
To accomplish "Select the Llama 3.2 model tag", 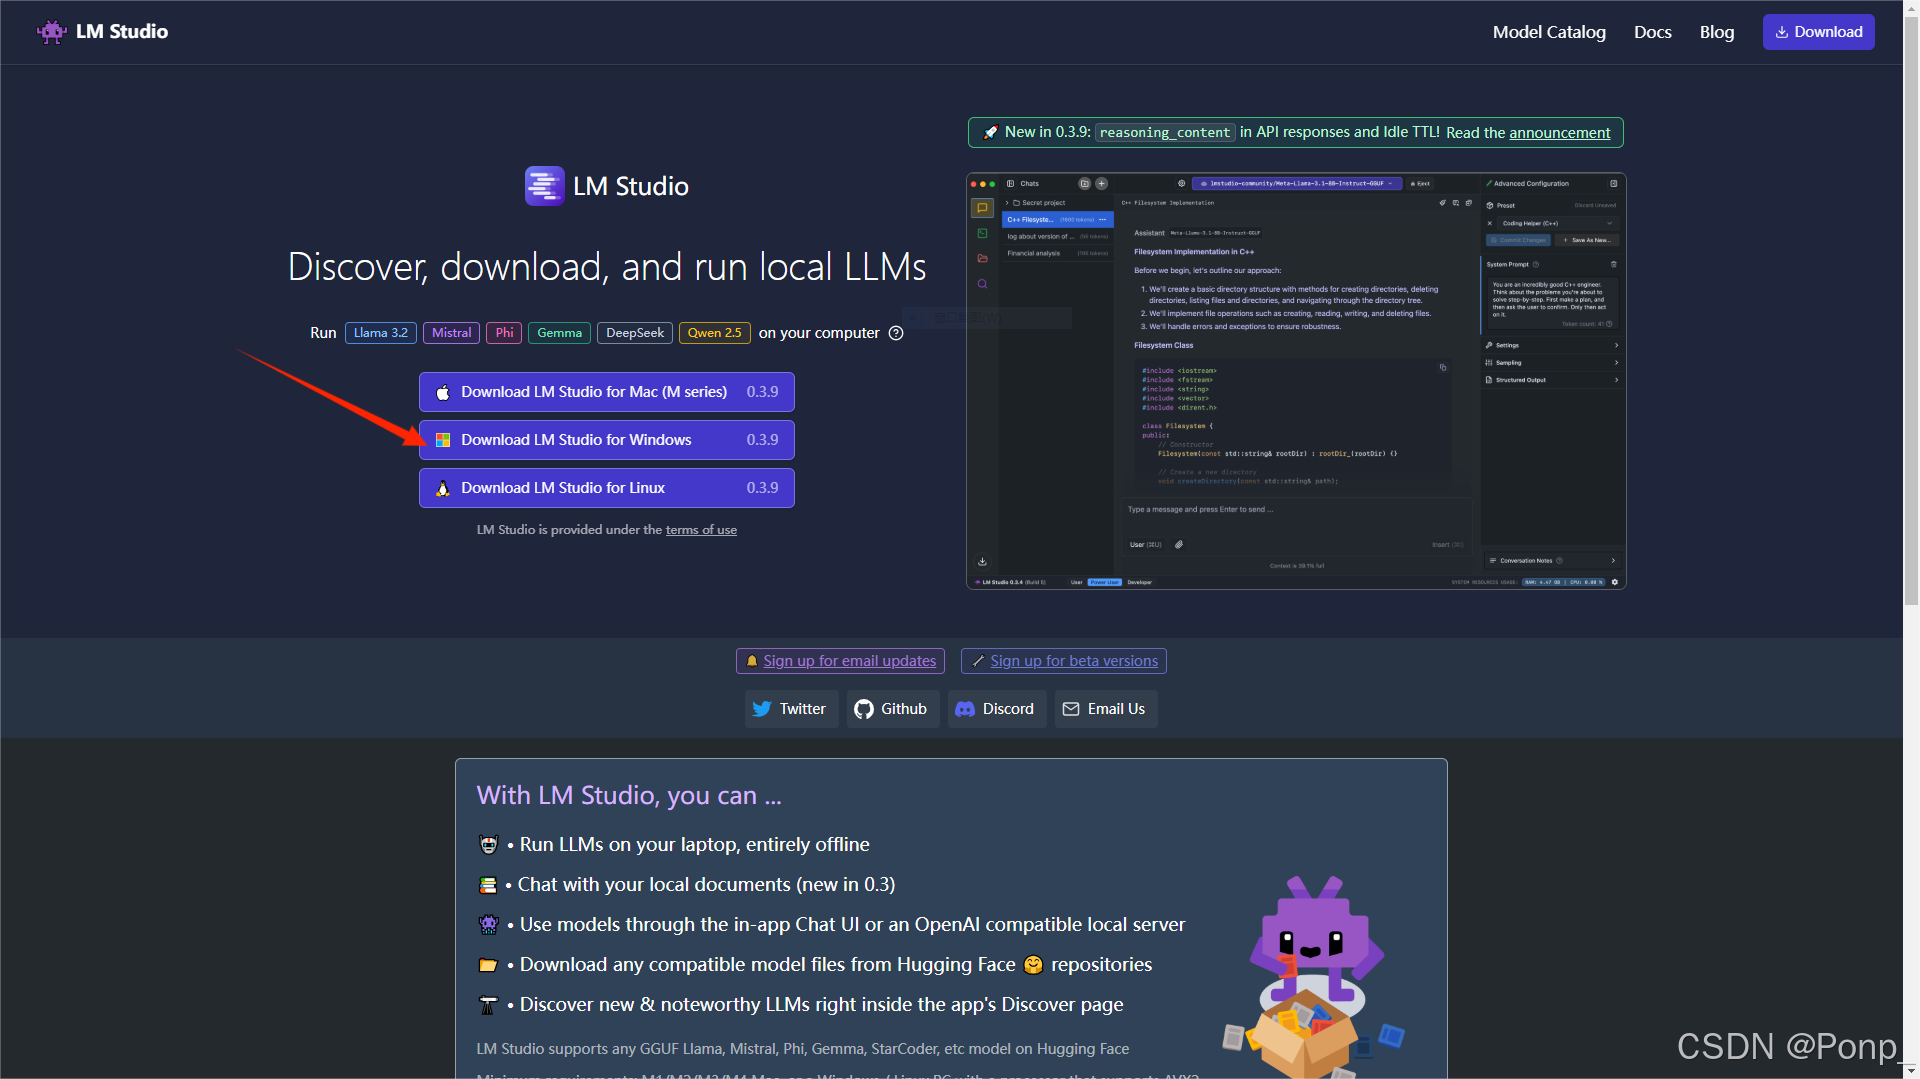I will (381, 333).
